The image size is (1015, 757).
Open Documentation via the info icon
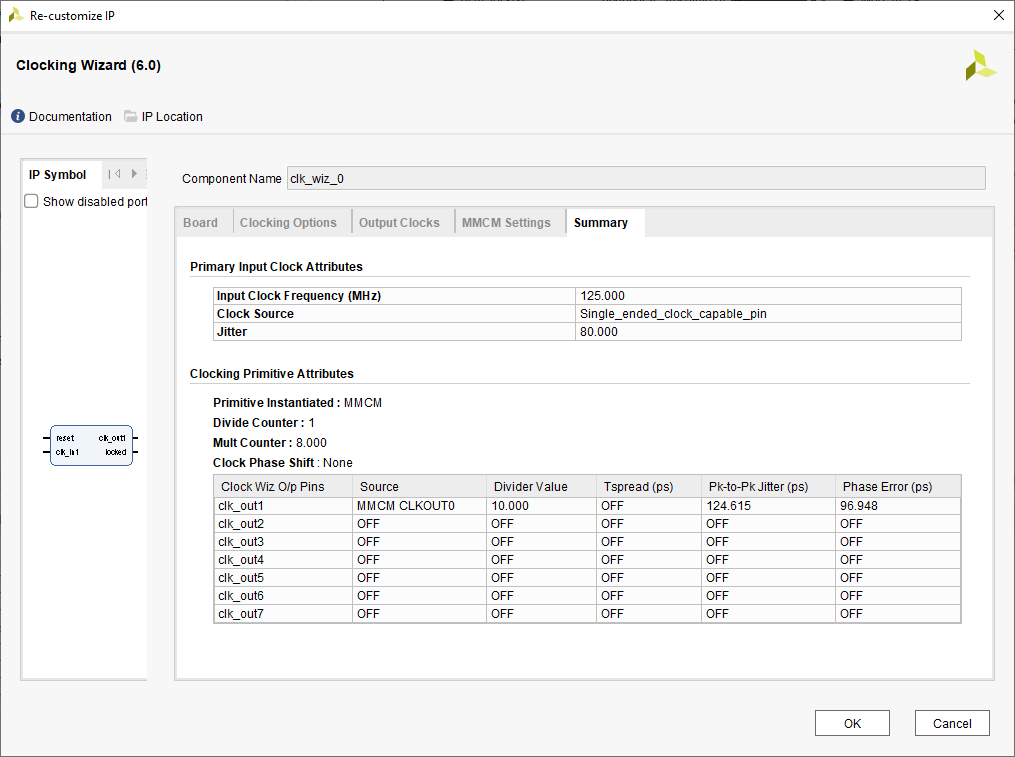(x=17, y=116)
